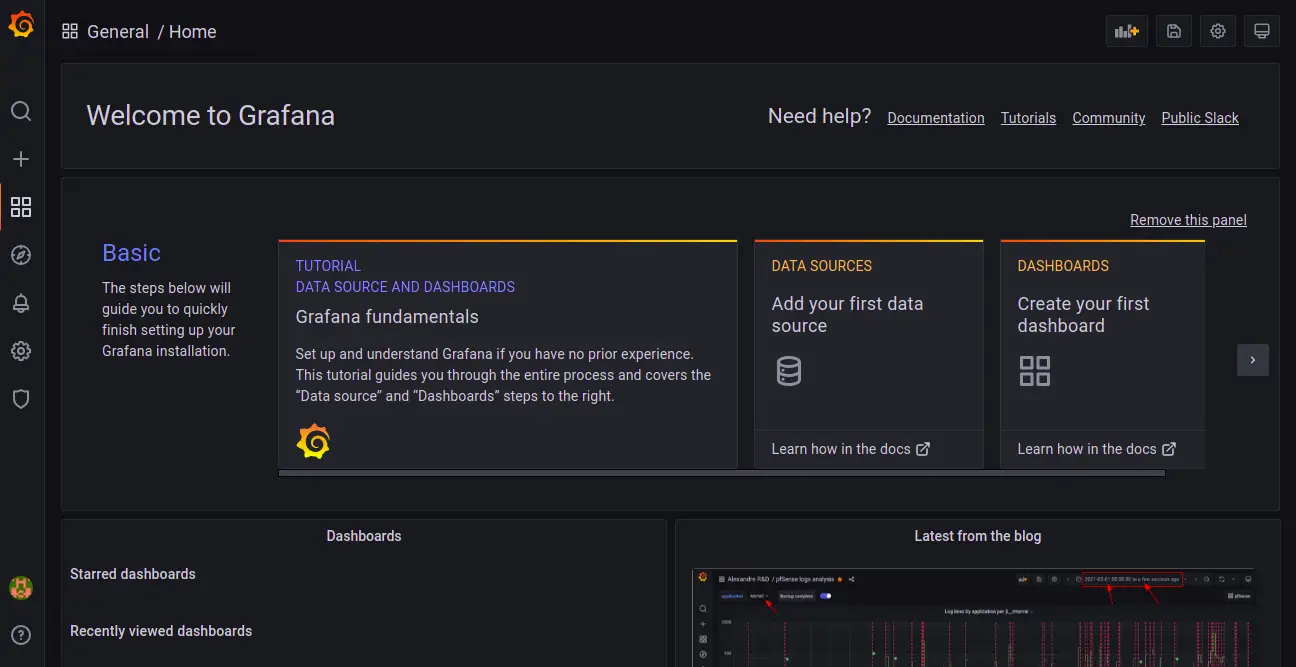Click the Cycle view mode monitor icon
Viewport: 1296px width, 667px height.
pos(1262,31)
